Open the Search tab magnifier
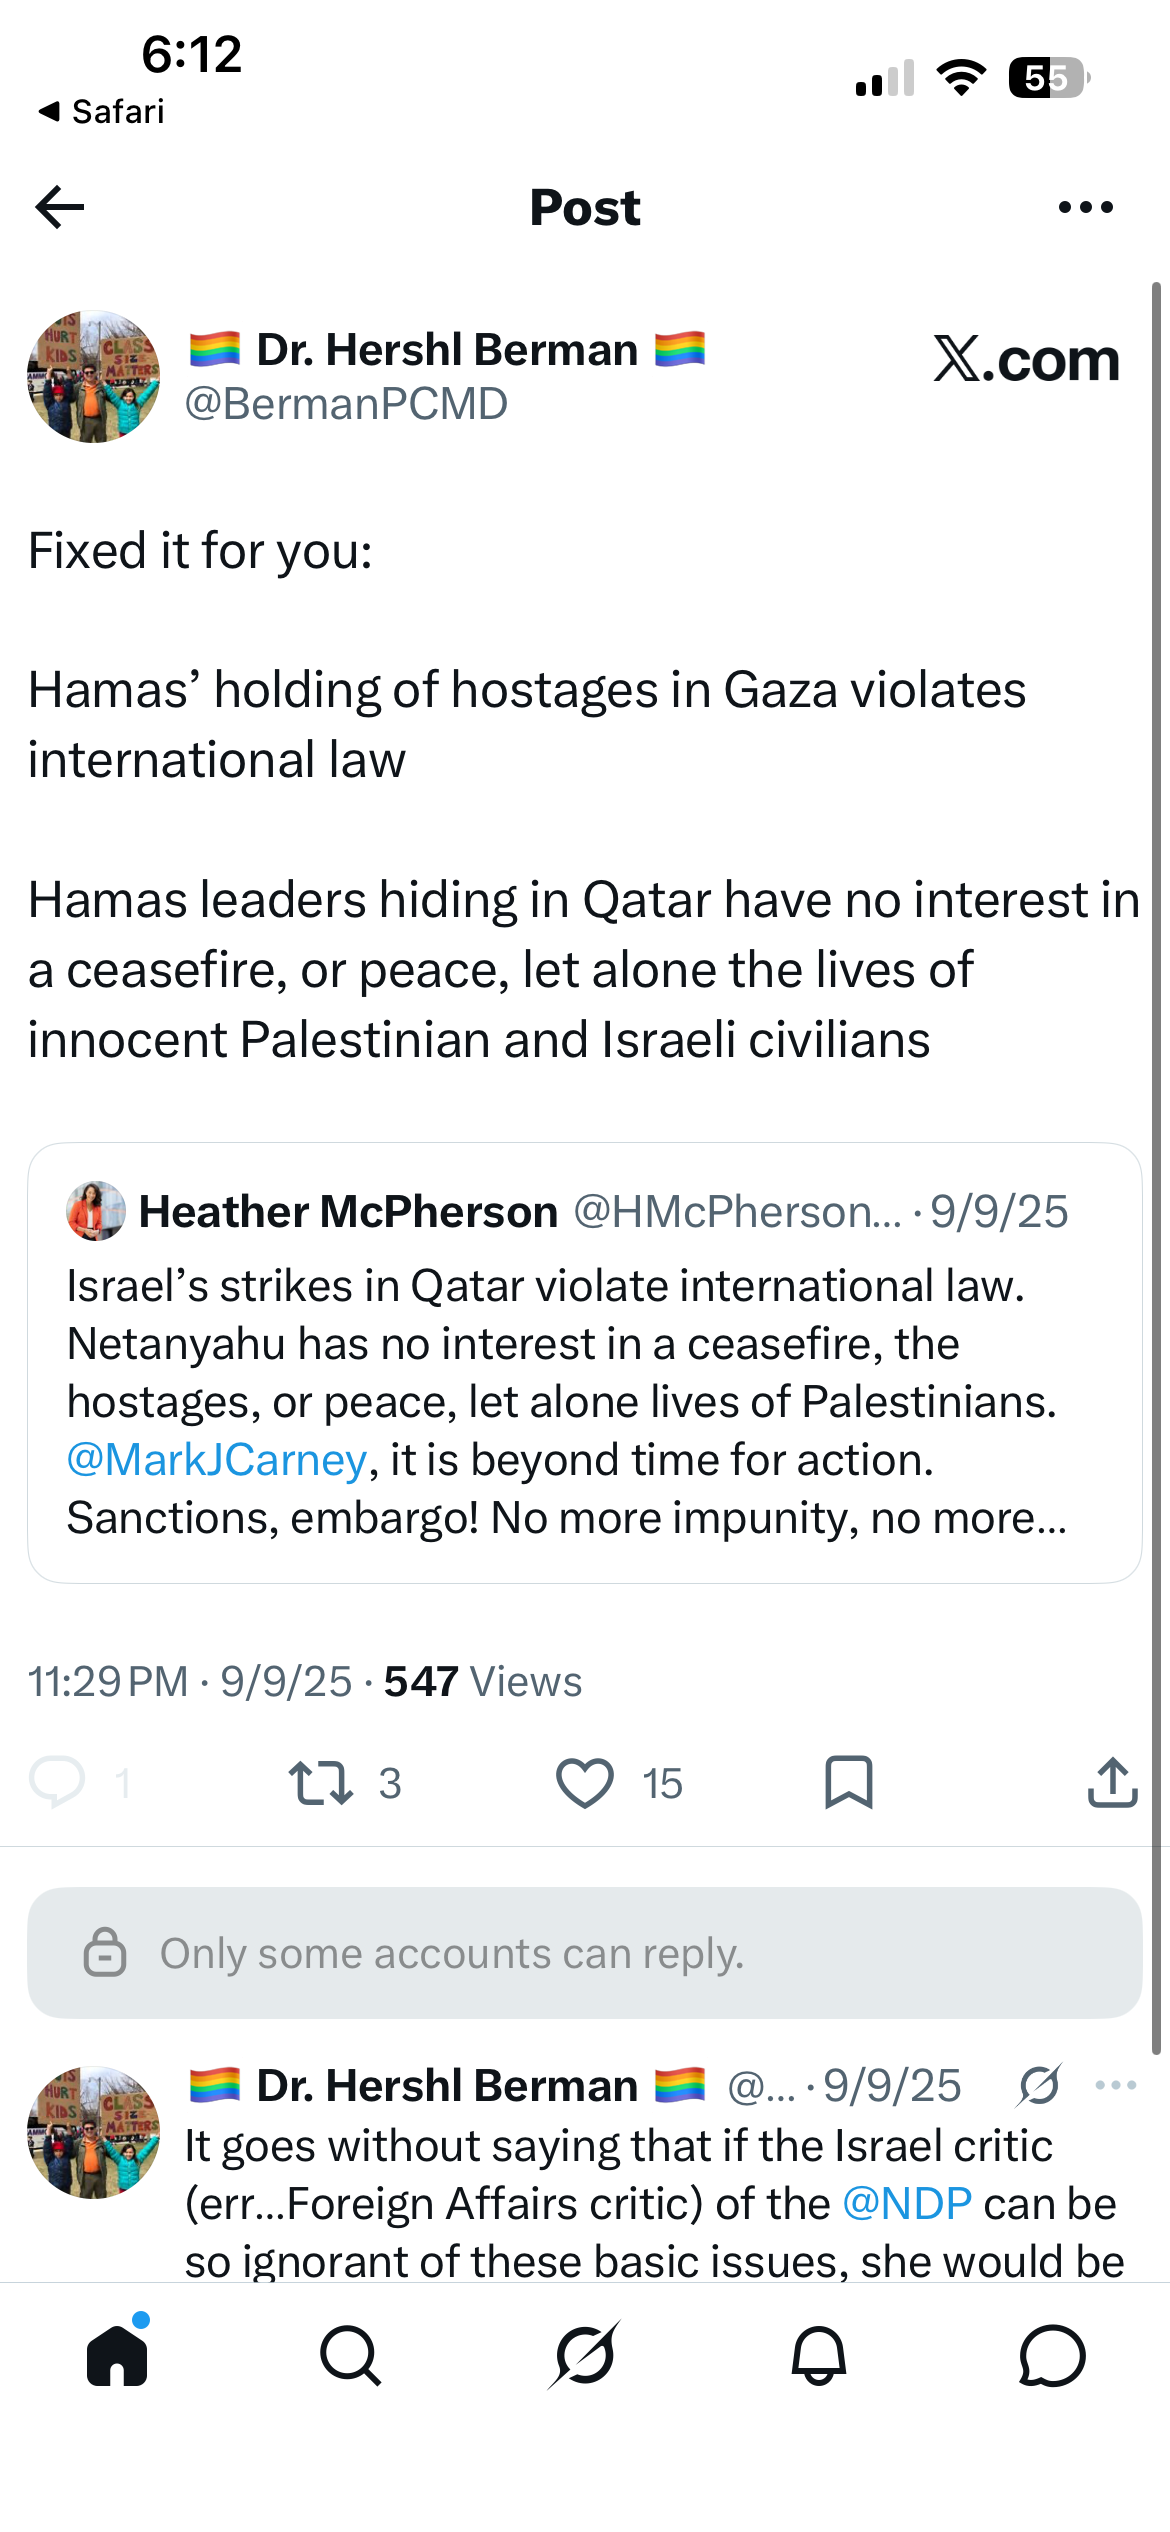The width and height of the screenshot is (1170, 2532). (x=351, y=2355)
